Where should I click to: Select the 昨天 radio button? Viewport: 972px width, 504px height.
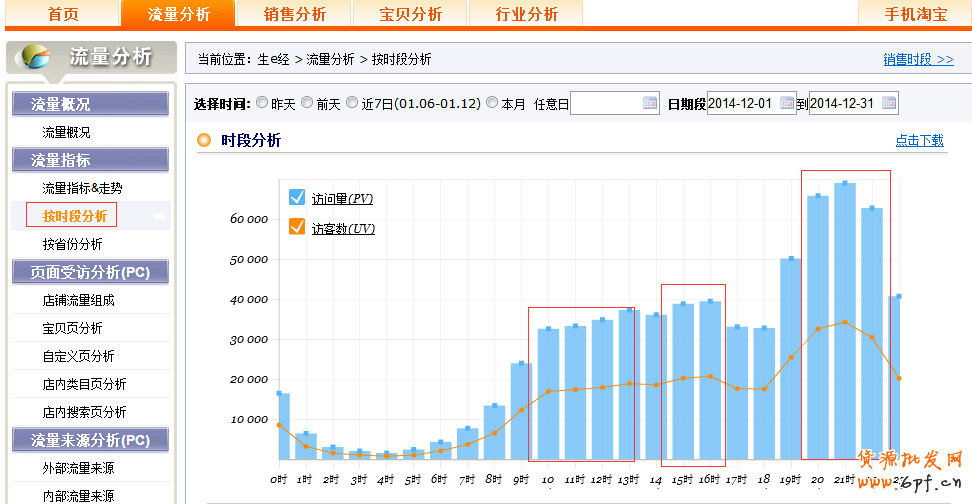[262, 103]
